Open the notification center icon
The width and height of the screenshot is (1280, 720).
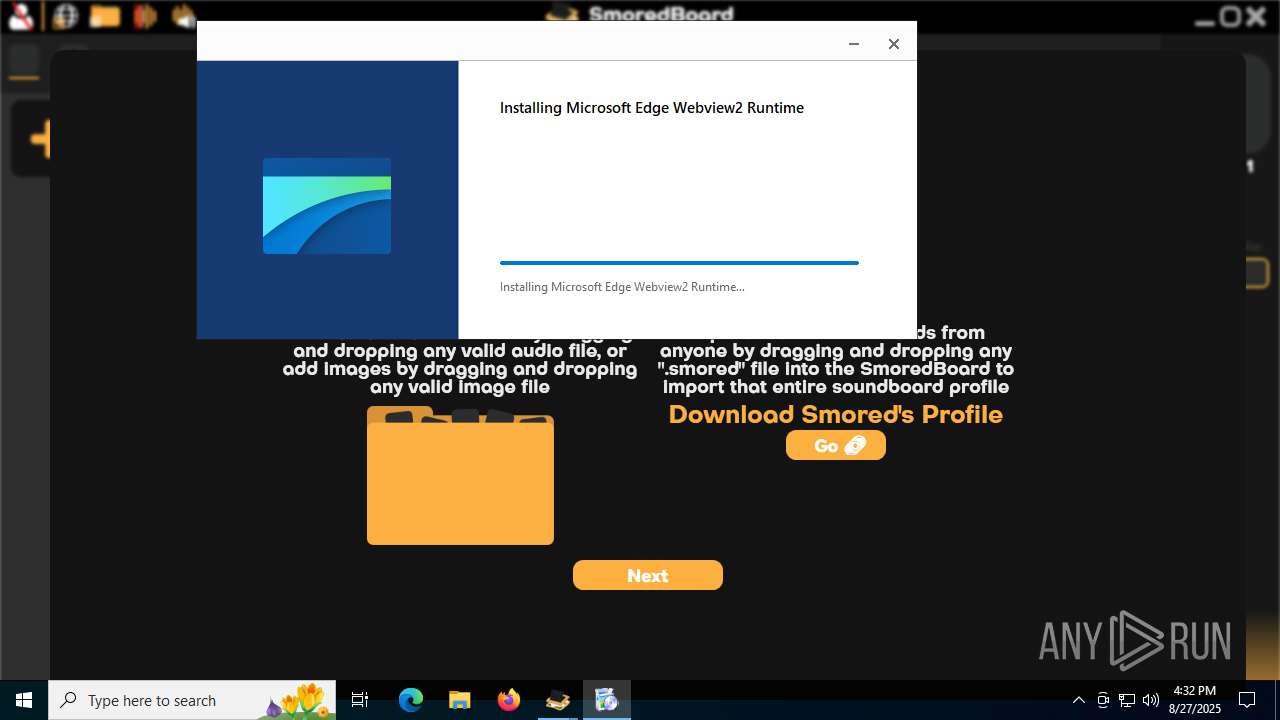point(1247,700)
